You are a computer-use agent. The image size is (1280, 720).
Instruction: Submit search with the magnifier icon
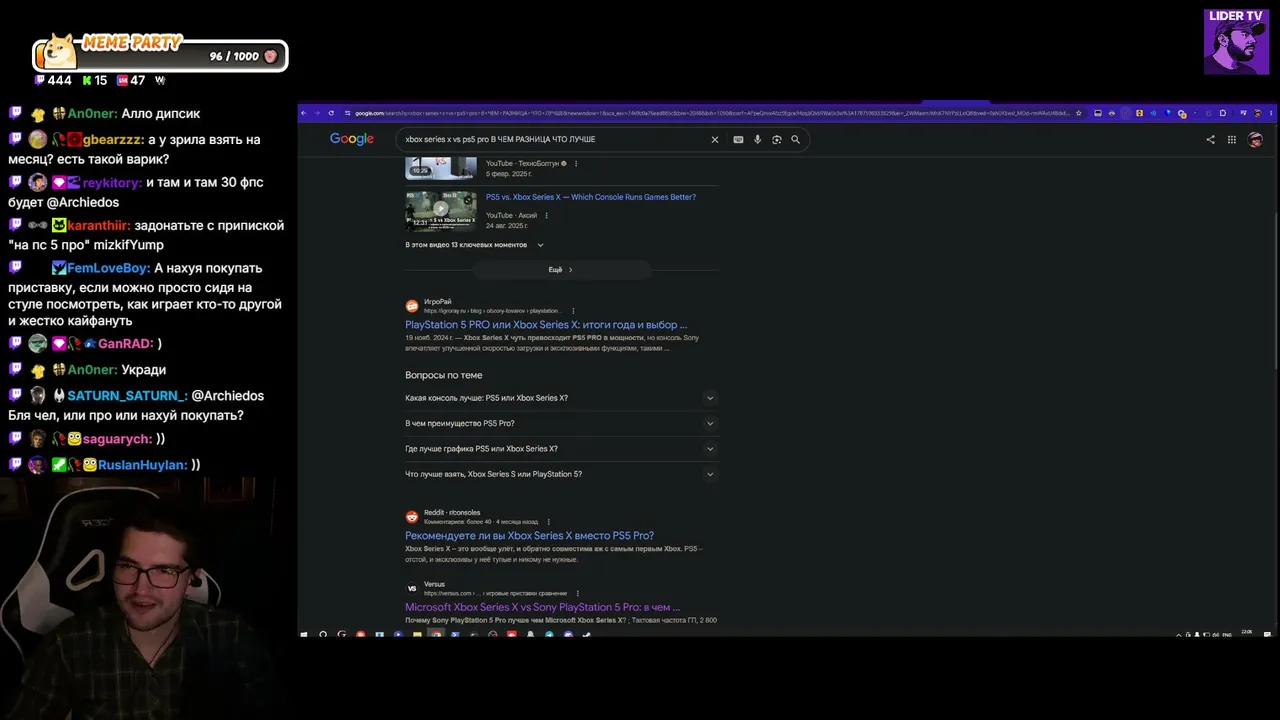[x=795, y=140]
